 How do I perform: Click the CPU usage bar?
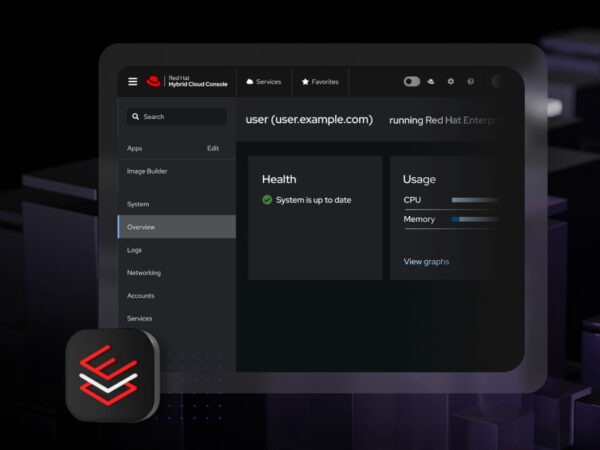(x=474, y=200)
